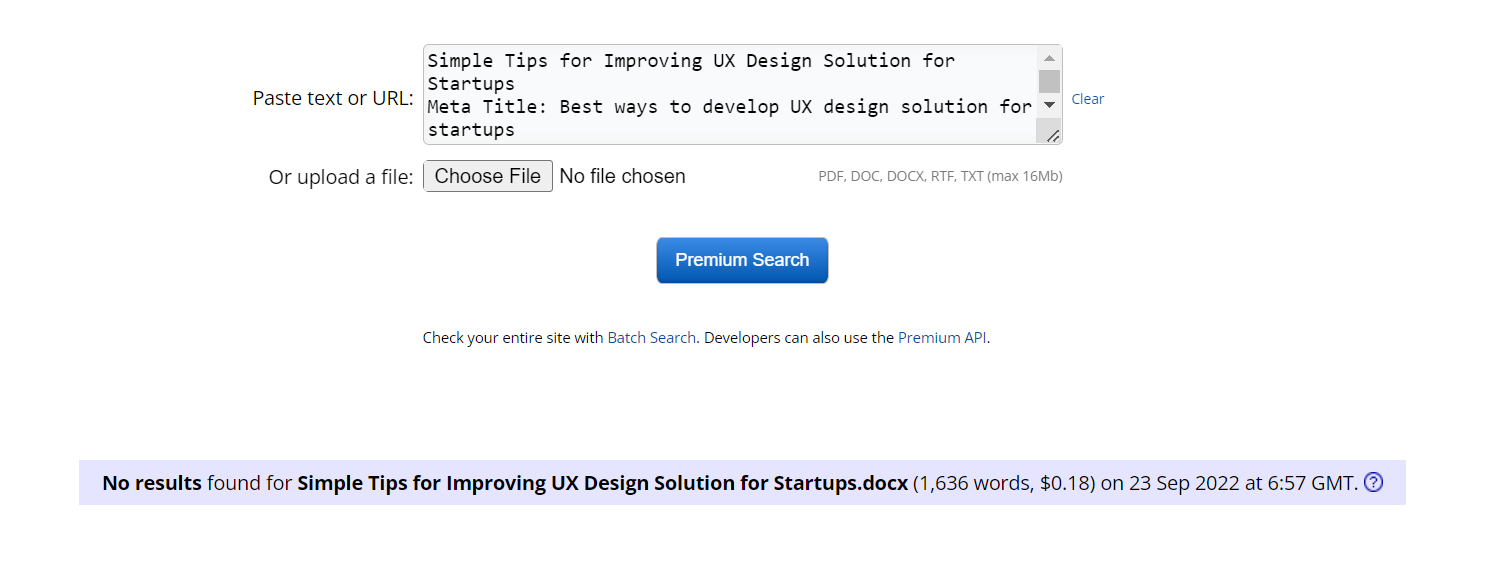Click the supported file formats hint text
This screenshot has height=568, width=1486.
939,177
